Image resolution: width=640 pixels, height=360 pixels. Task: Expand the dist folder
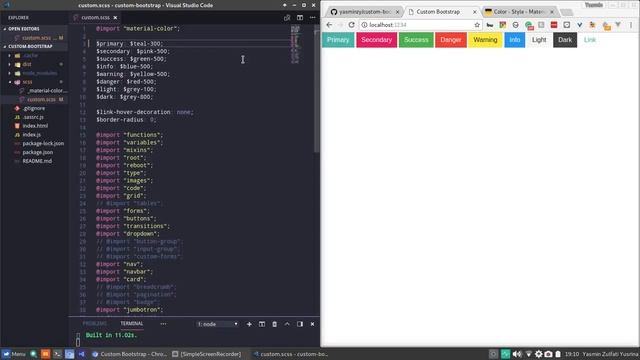27,64
